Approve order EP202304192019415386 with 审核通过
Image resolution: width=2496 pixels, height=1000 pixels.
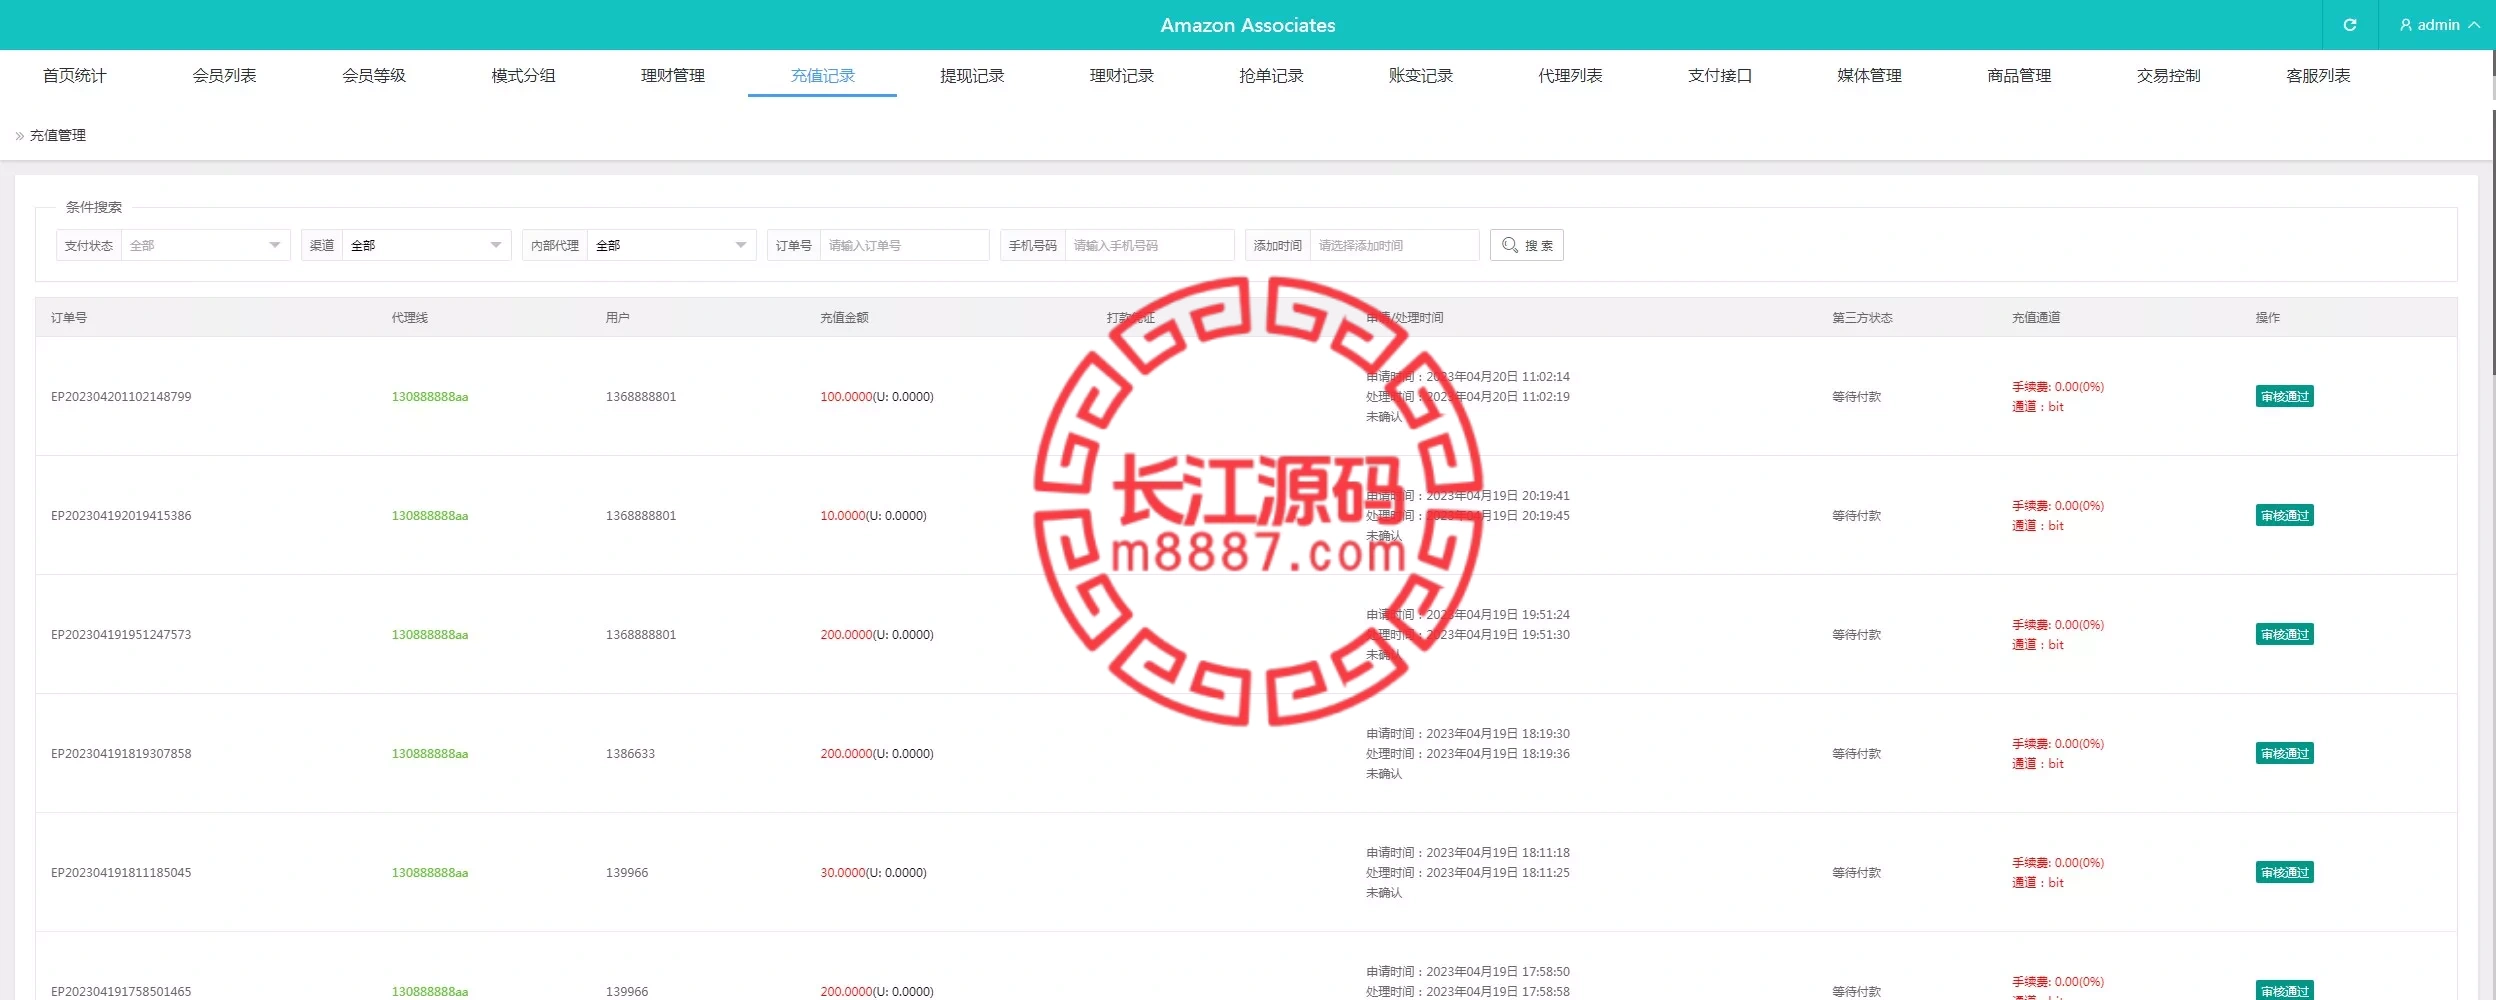coord(2285,515)
